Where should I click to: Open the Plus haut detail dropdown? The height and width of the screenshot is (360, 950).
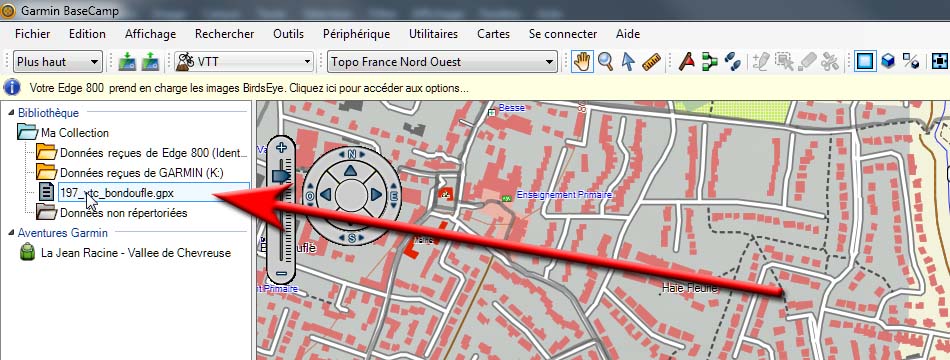pos(58,62)
